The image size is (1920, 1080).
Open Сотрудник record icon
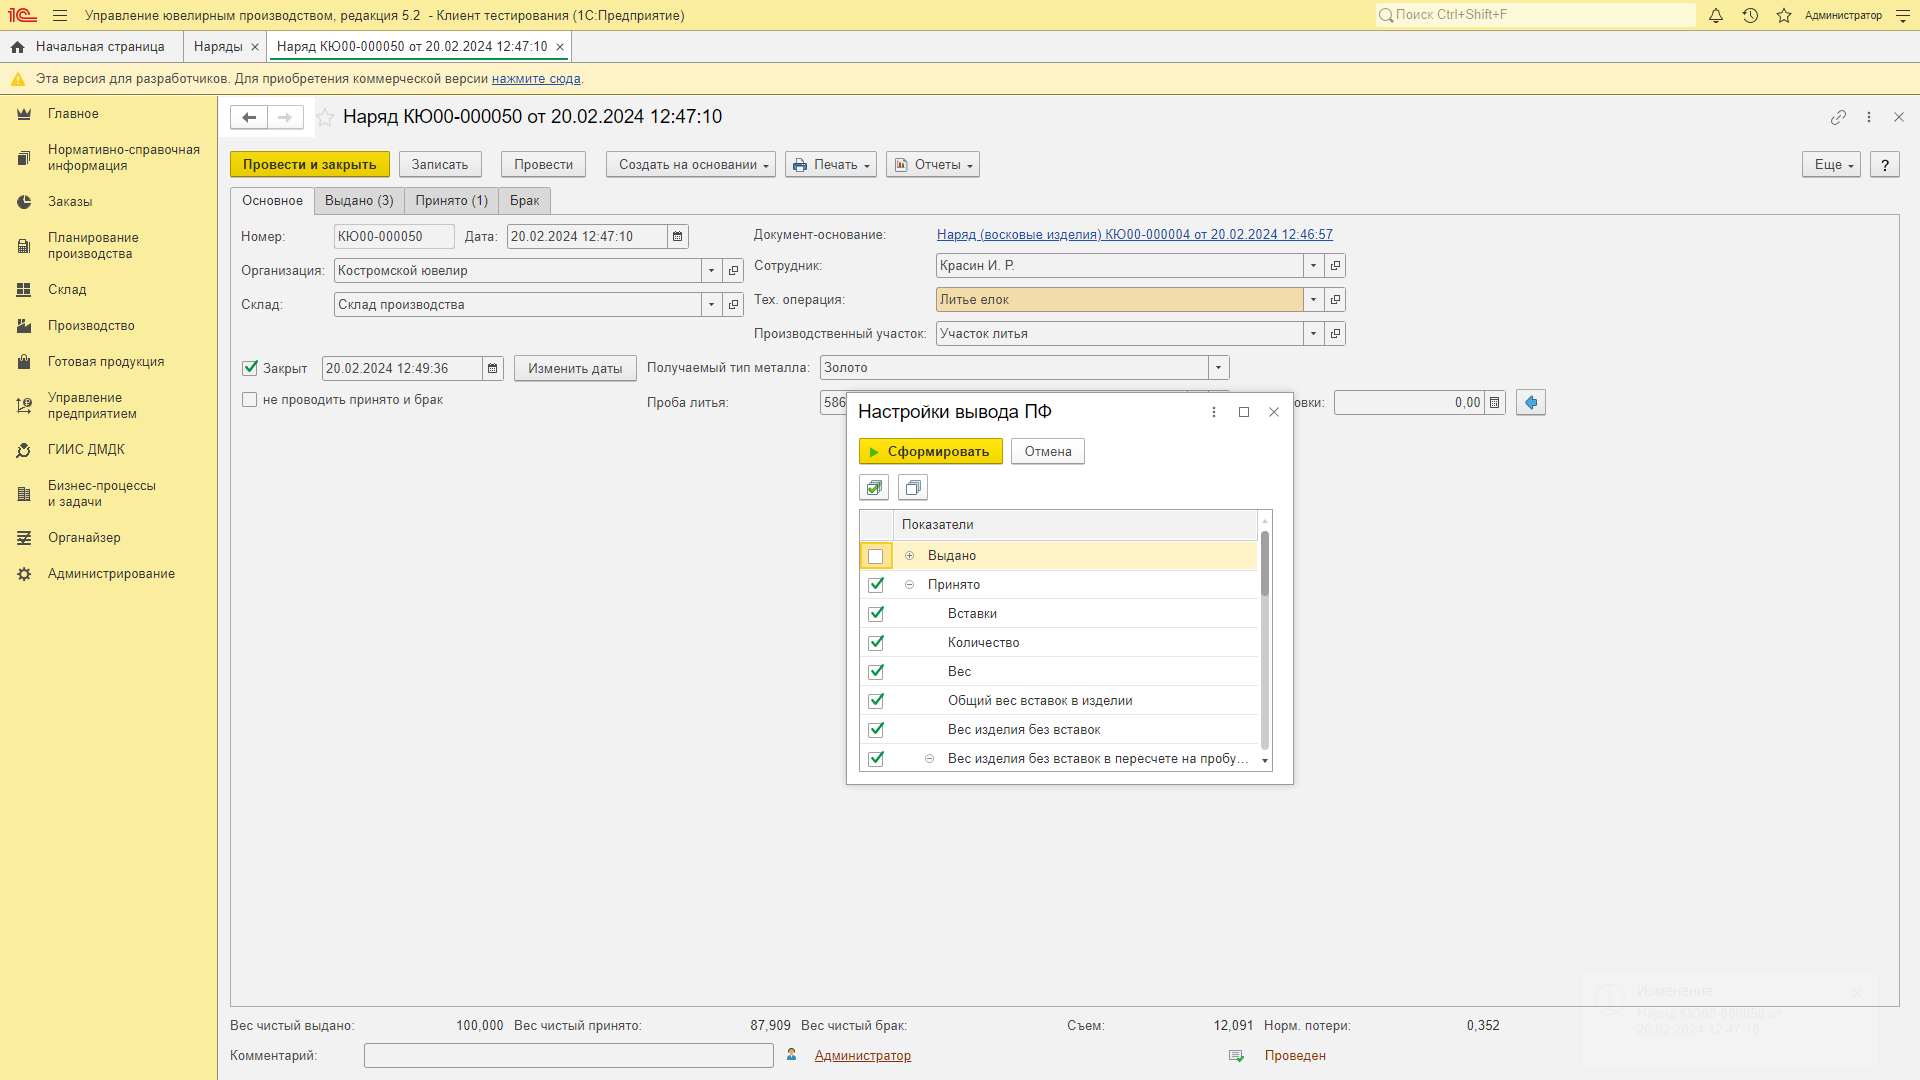pos(1336,266)
